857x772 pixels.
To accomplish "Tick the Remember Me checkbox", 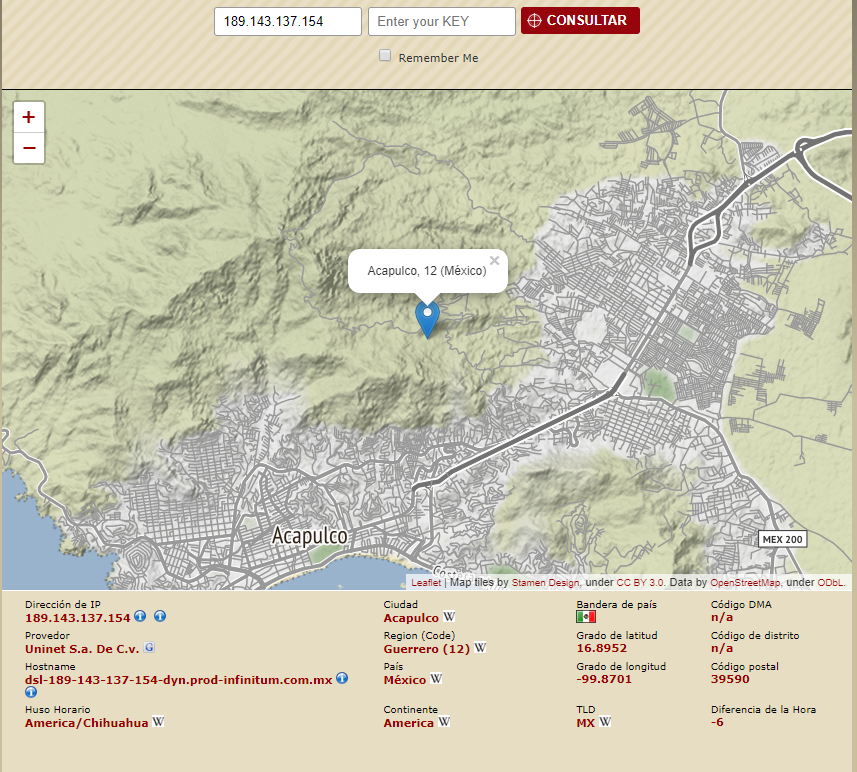I will [x=385, y=55].
